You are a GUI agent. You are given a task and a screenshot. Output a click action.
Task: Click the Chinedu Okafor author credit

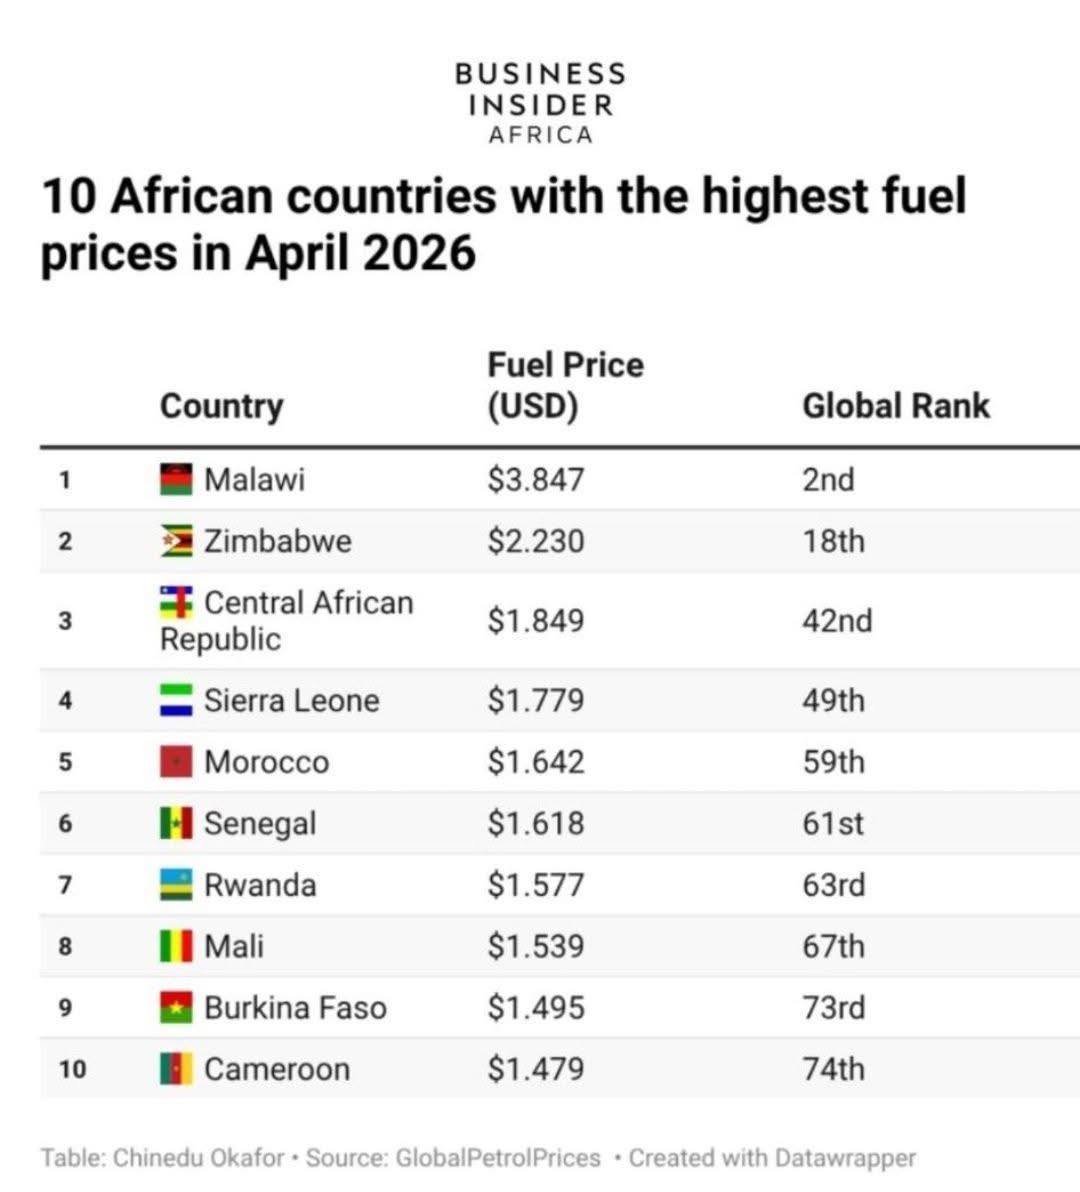[199, 1158]
